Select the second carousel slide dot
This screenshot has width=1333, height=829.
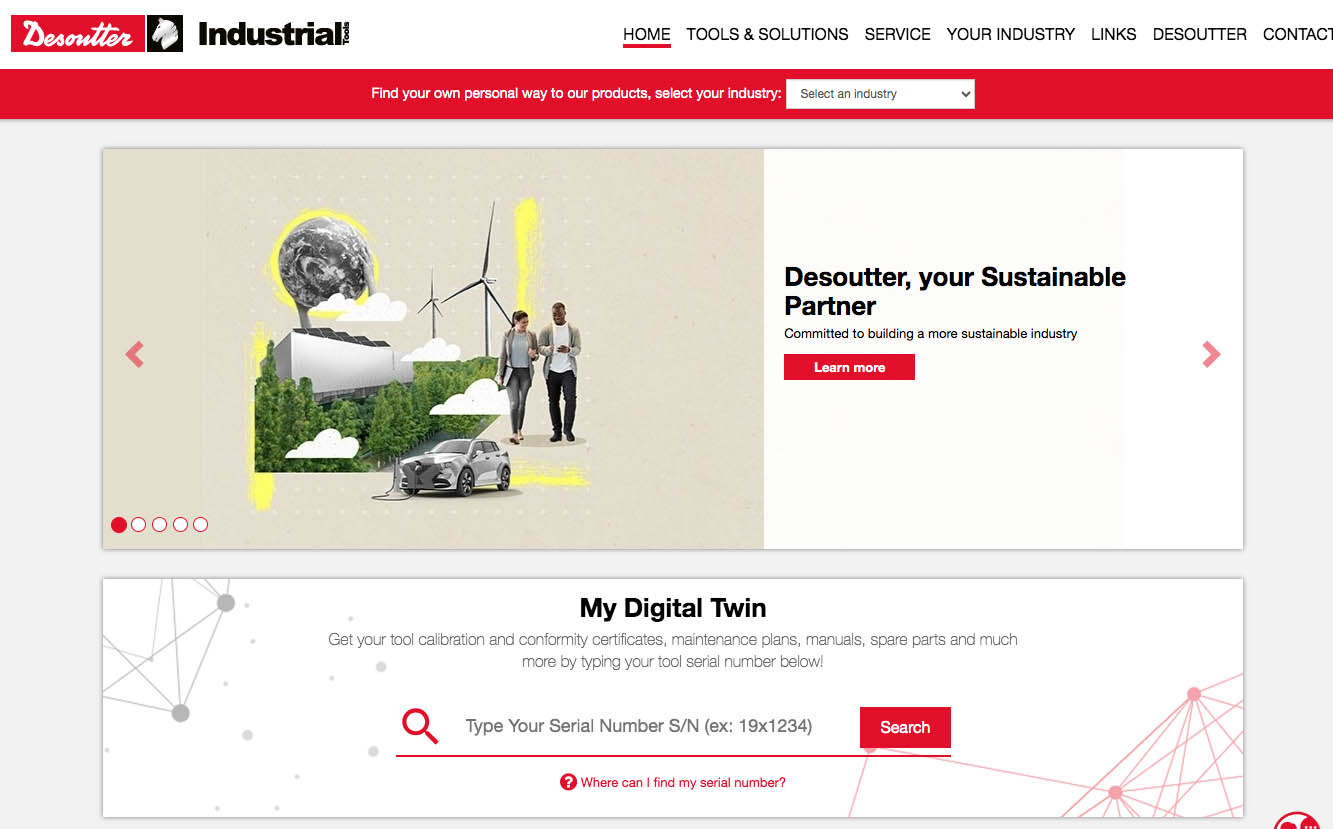[x=139, y=524]
